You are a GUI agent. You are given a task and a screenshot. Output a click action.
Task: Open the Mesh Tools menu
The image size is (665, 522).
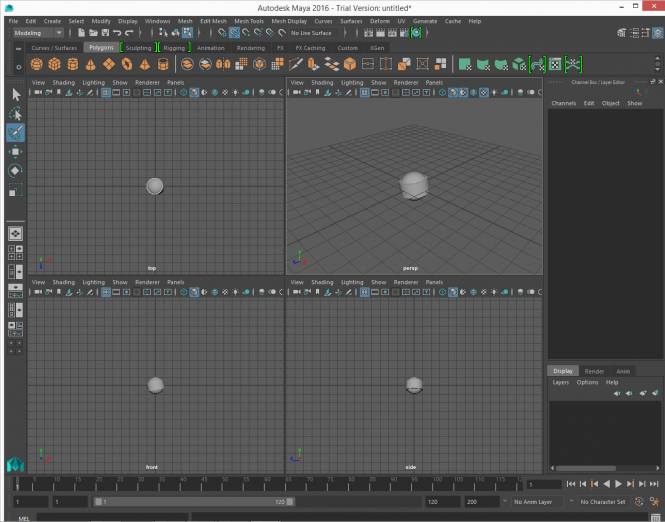(249, 21)
